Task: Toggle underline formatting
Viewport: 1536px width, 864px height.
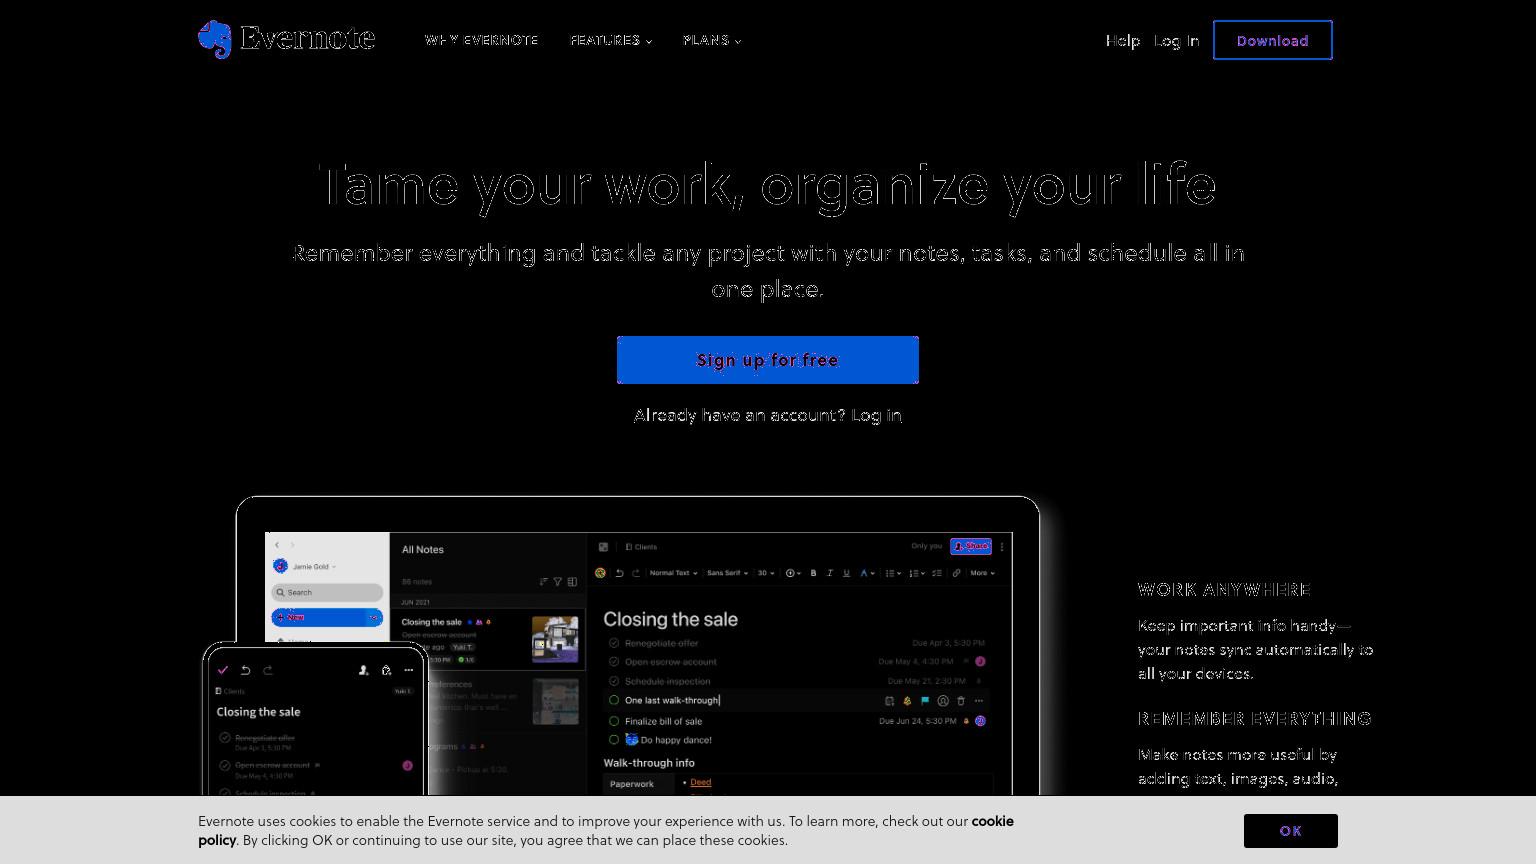Action: [846, 573]
